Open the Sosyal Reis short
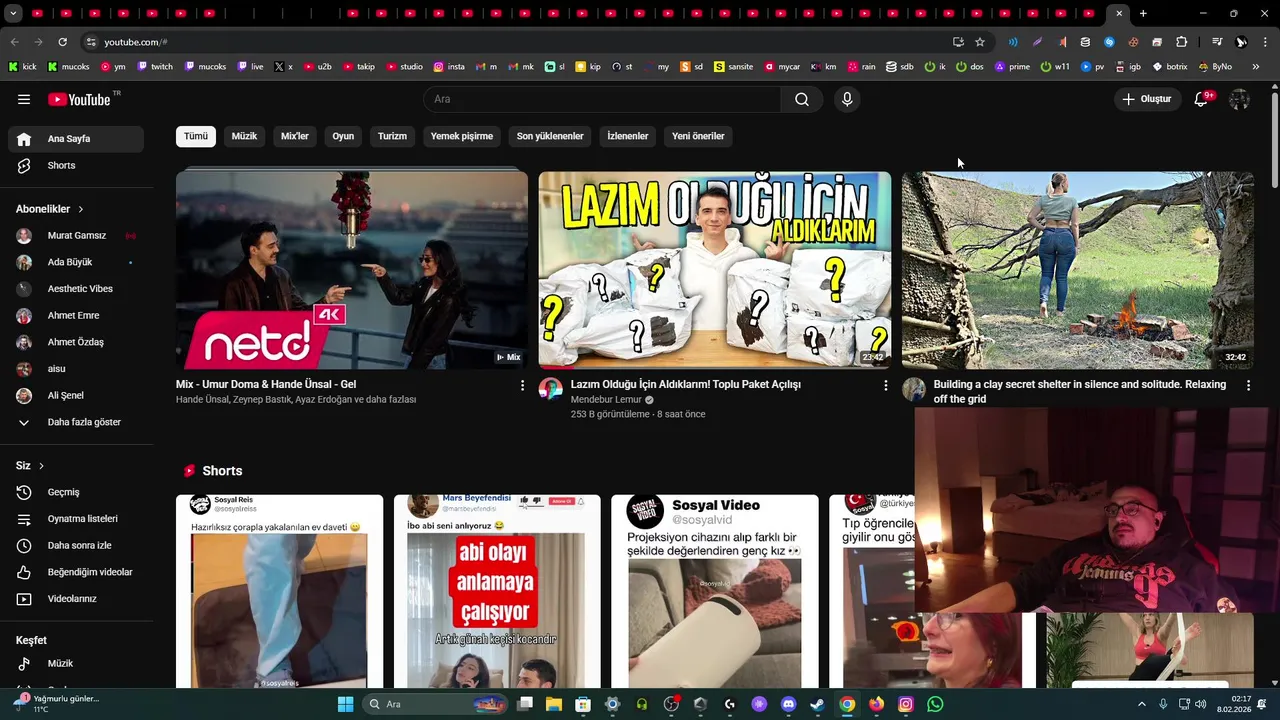1280x720 pixels. [280, 591]
